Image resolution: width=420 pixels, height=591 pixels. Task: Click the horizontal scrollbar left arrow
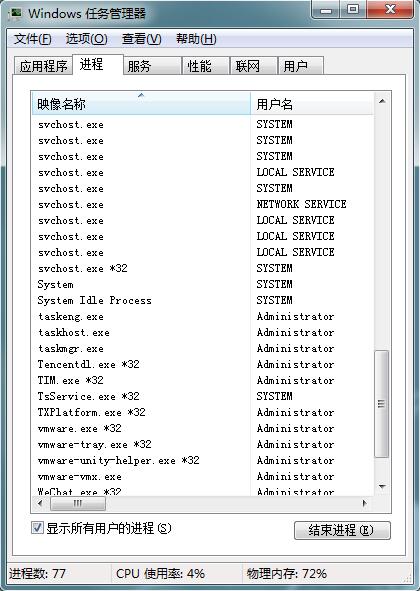40,503
